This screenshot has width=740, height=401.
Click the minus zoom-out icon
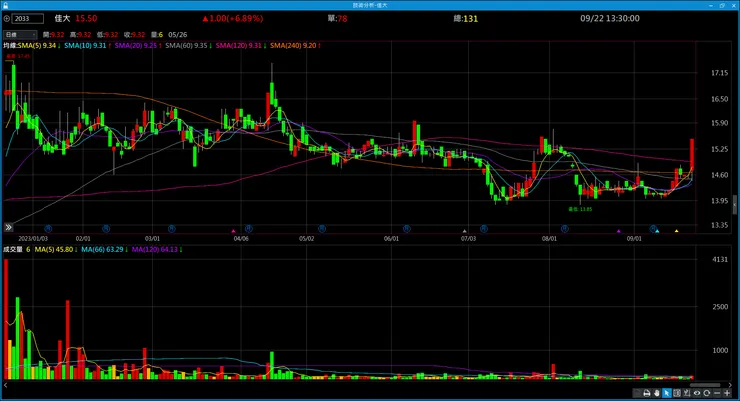[x=717, y=393]
